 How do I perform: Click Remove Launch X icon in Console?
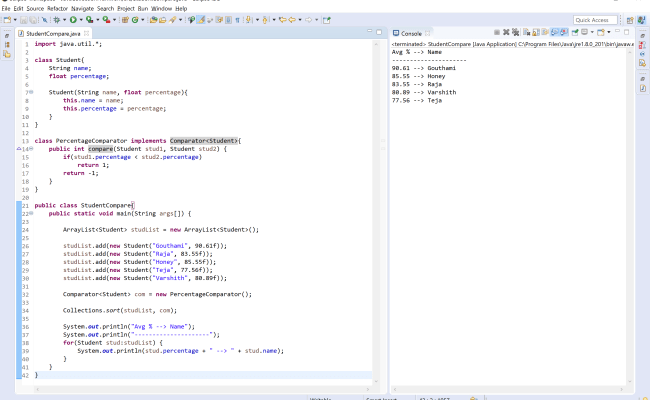pos(506,32)
